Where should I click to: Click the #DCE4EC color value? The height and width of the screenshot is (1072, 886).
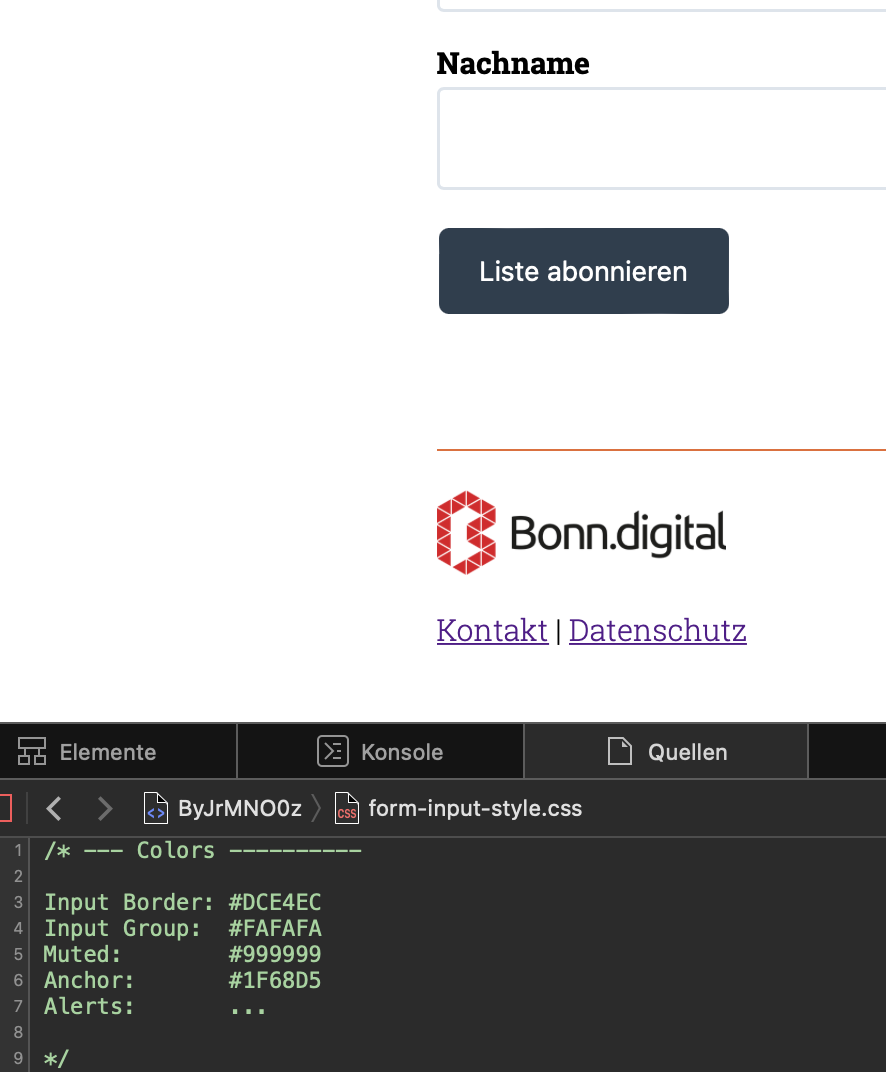pyautogui.click(x=275, y=902)
